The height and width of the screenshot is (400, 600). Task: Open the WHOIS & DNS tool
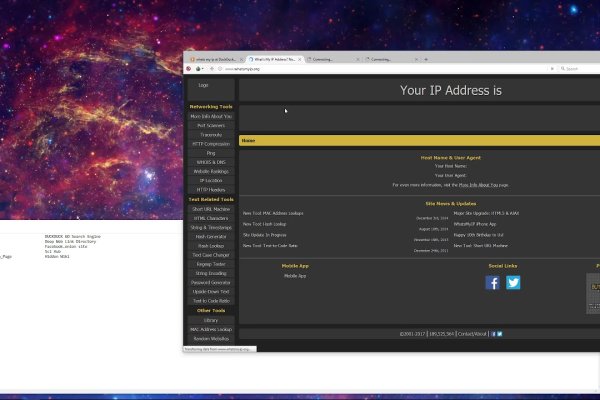point(211,162)
